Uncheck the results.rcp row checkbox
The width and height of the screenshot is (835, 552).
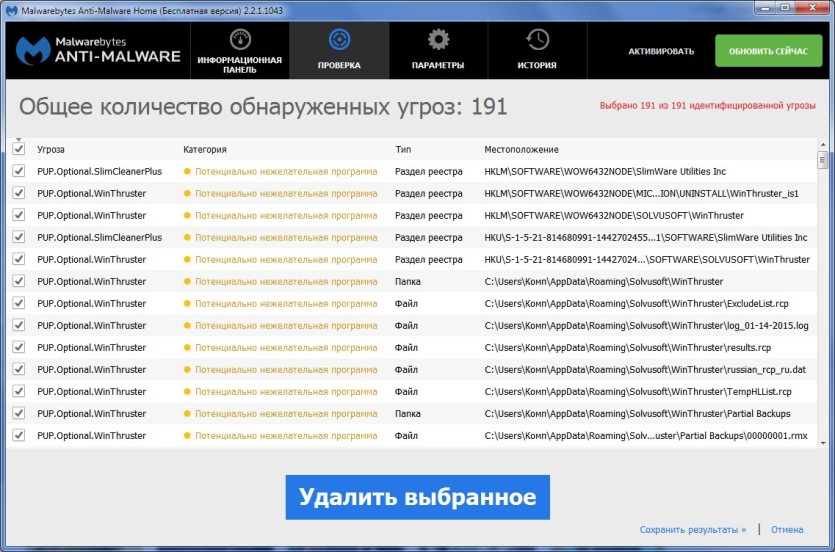[19, 347]
